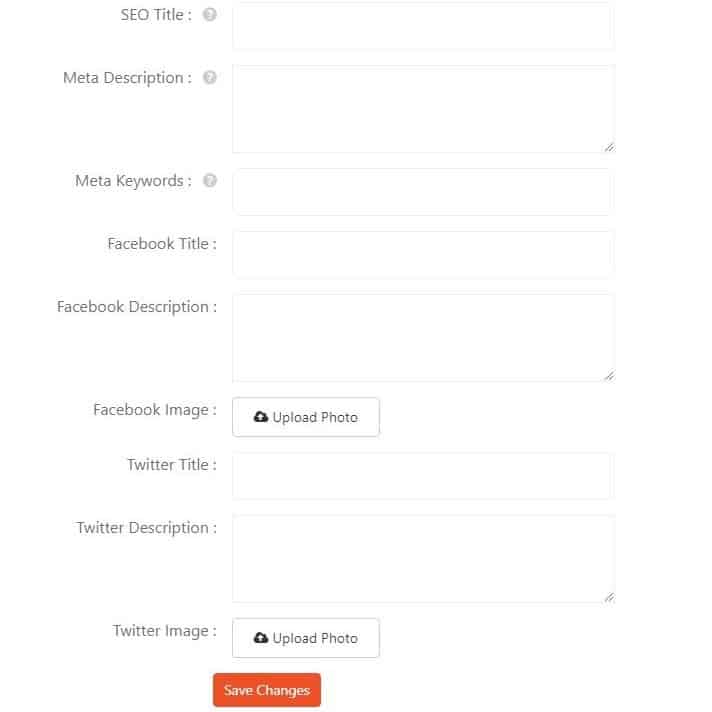Click the SEO Title help icon

coord(209,15)
